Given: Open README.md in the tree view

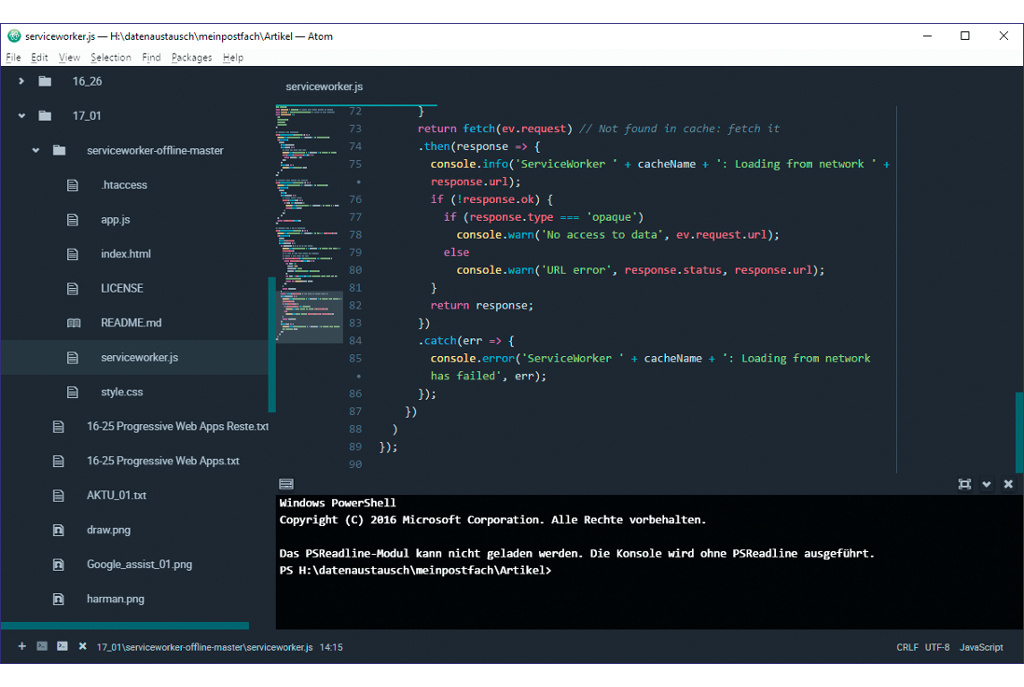Looking at the screenshot, I should 130,323.
